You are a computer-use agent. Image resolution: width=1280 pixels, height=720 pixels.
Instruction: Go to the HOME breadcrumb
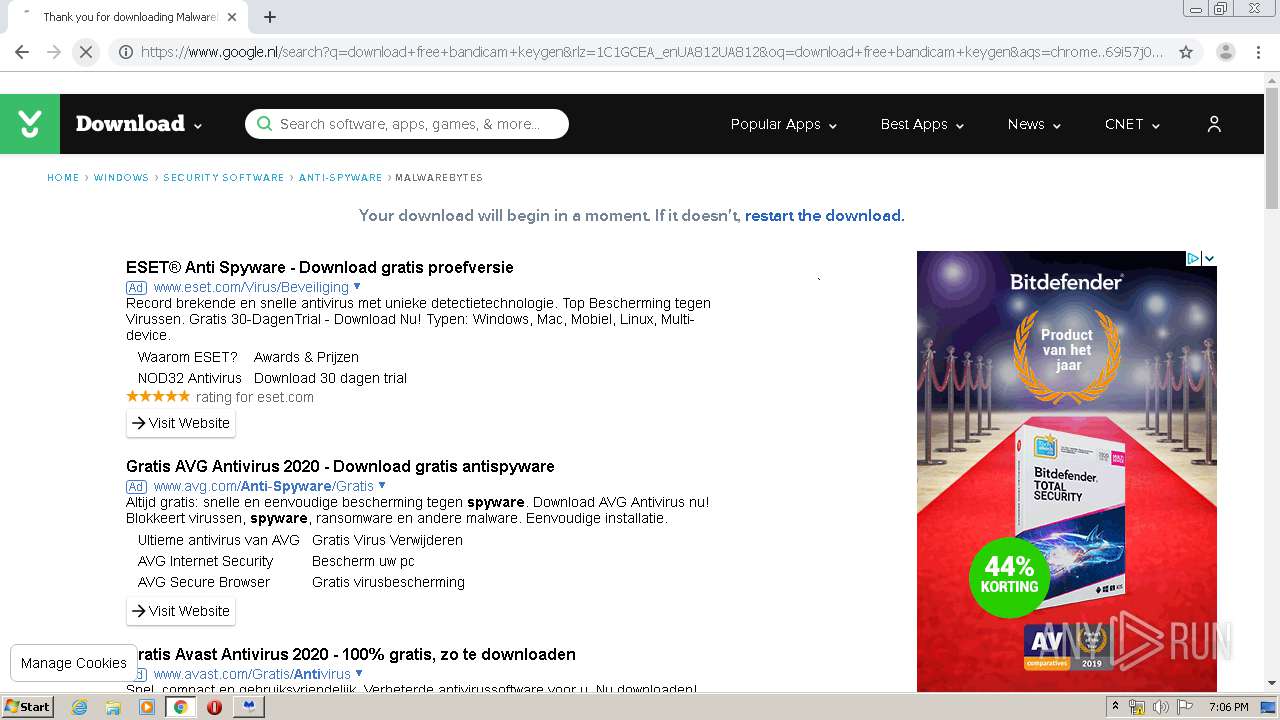tap(63, 177)
